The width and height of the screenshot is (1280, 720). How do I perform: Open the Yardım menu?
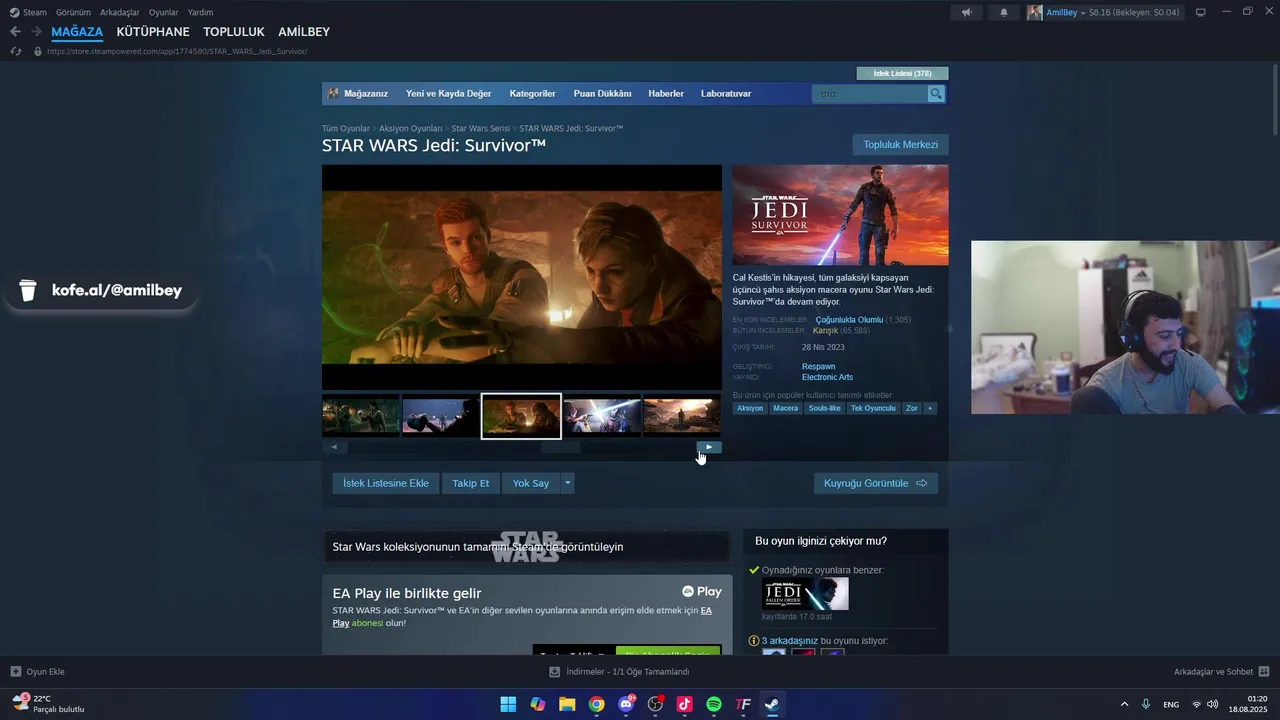pyautogui.click(x=200, y=12)
